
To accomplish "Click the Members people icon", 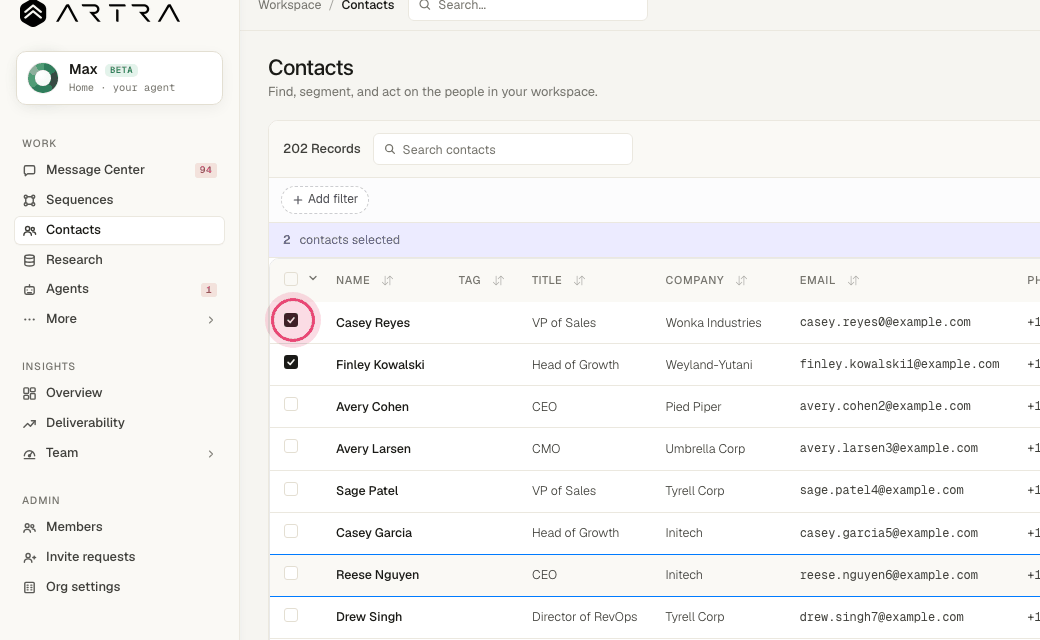I will click(x=29, y=528).
